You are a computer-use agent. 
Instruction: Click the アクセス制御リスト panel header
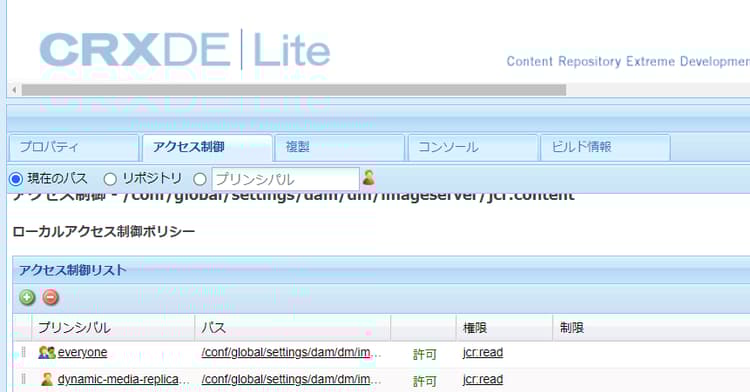[381, 270]
